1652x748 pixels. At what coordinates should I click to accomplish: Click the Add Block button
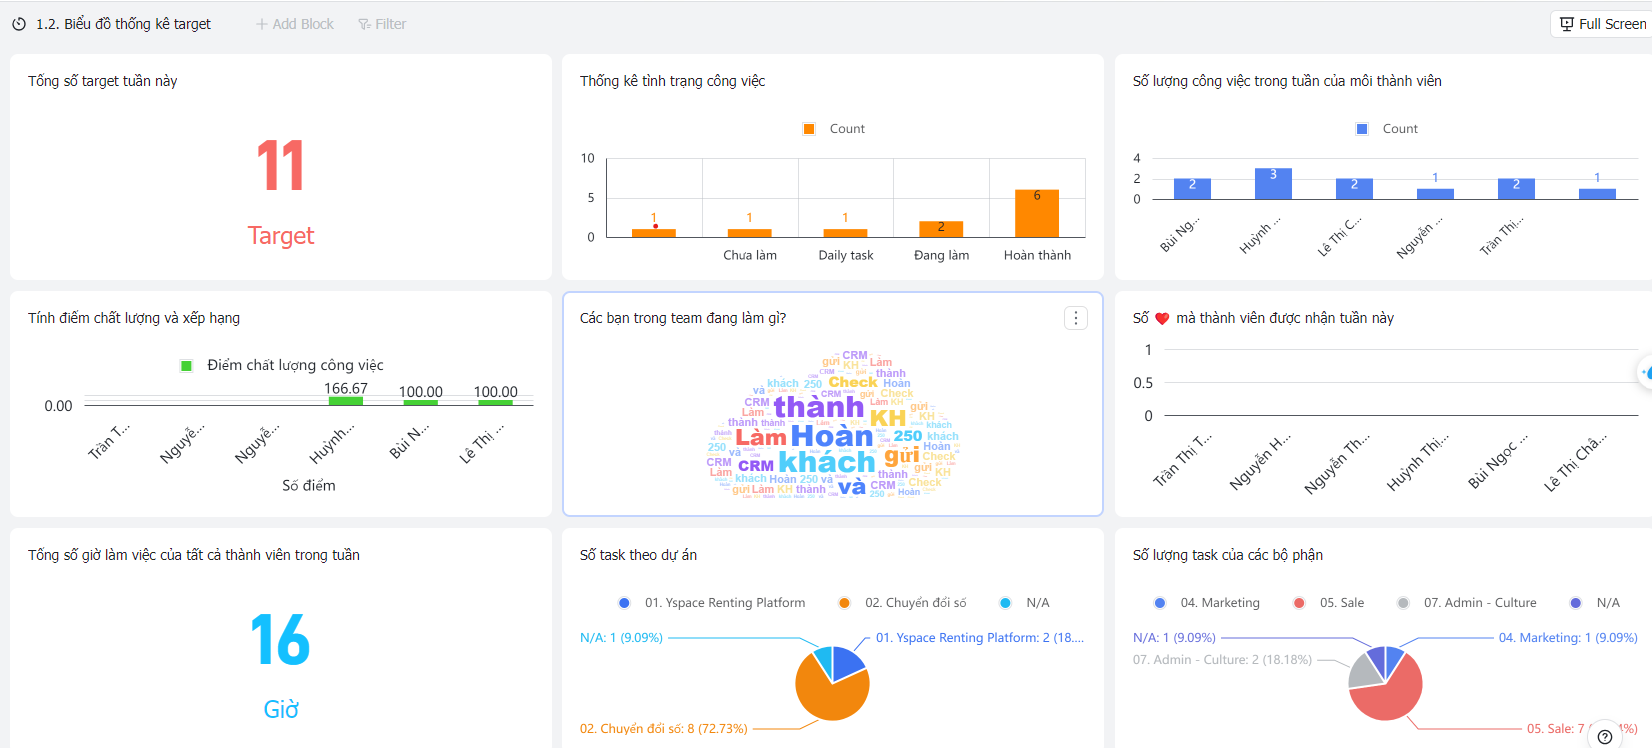tap(294, 24)
